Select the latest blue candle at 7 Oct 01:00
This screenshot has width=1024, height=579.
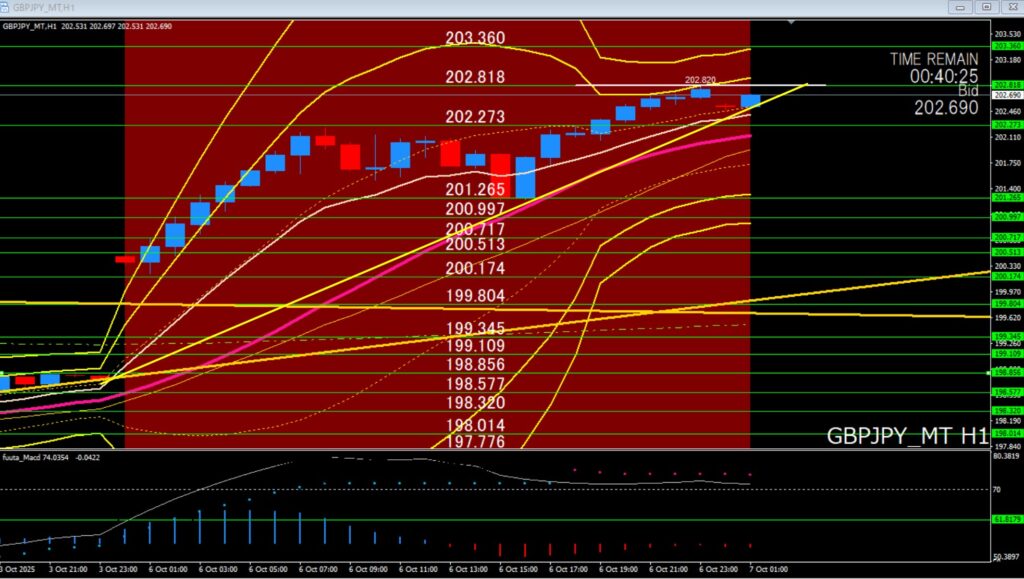(x=750, y=101)
